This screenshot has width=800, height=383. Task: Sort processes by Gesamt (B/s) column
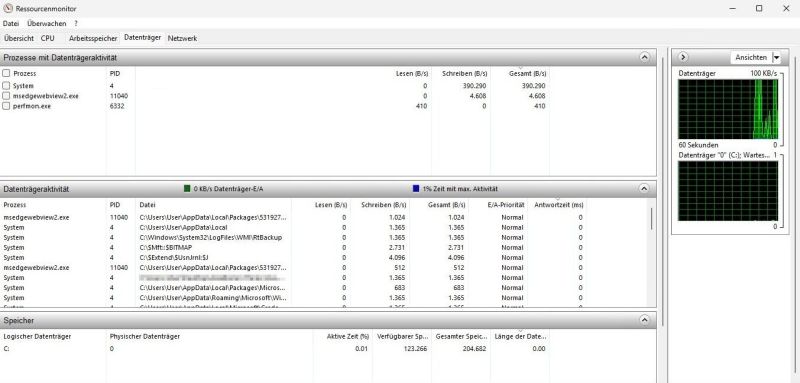[527, 73]
